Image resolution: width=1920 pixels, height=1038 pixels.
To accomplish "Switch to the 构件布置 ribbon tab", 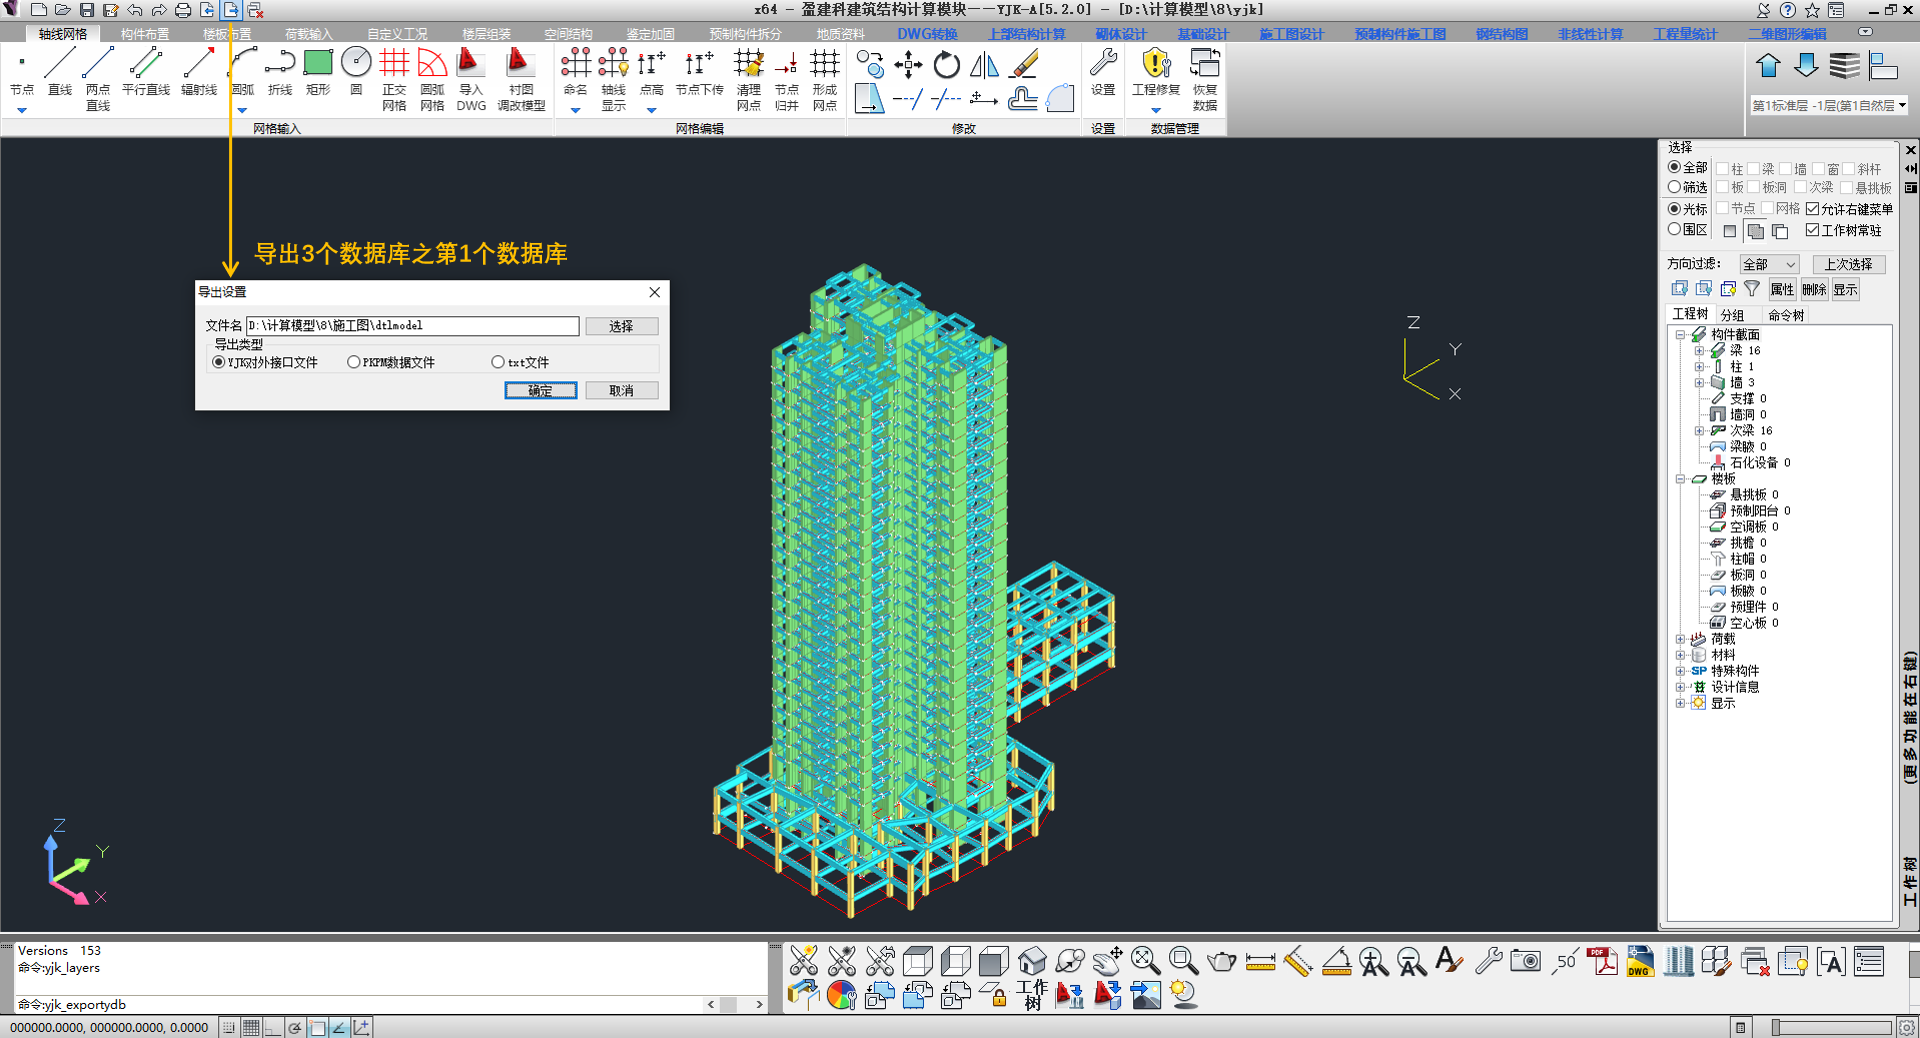I will pyautogui.click(x=145, y=34).
